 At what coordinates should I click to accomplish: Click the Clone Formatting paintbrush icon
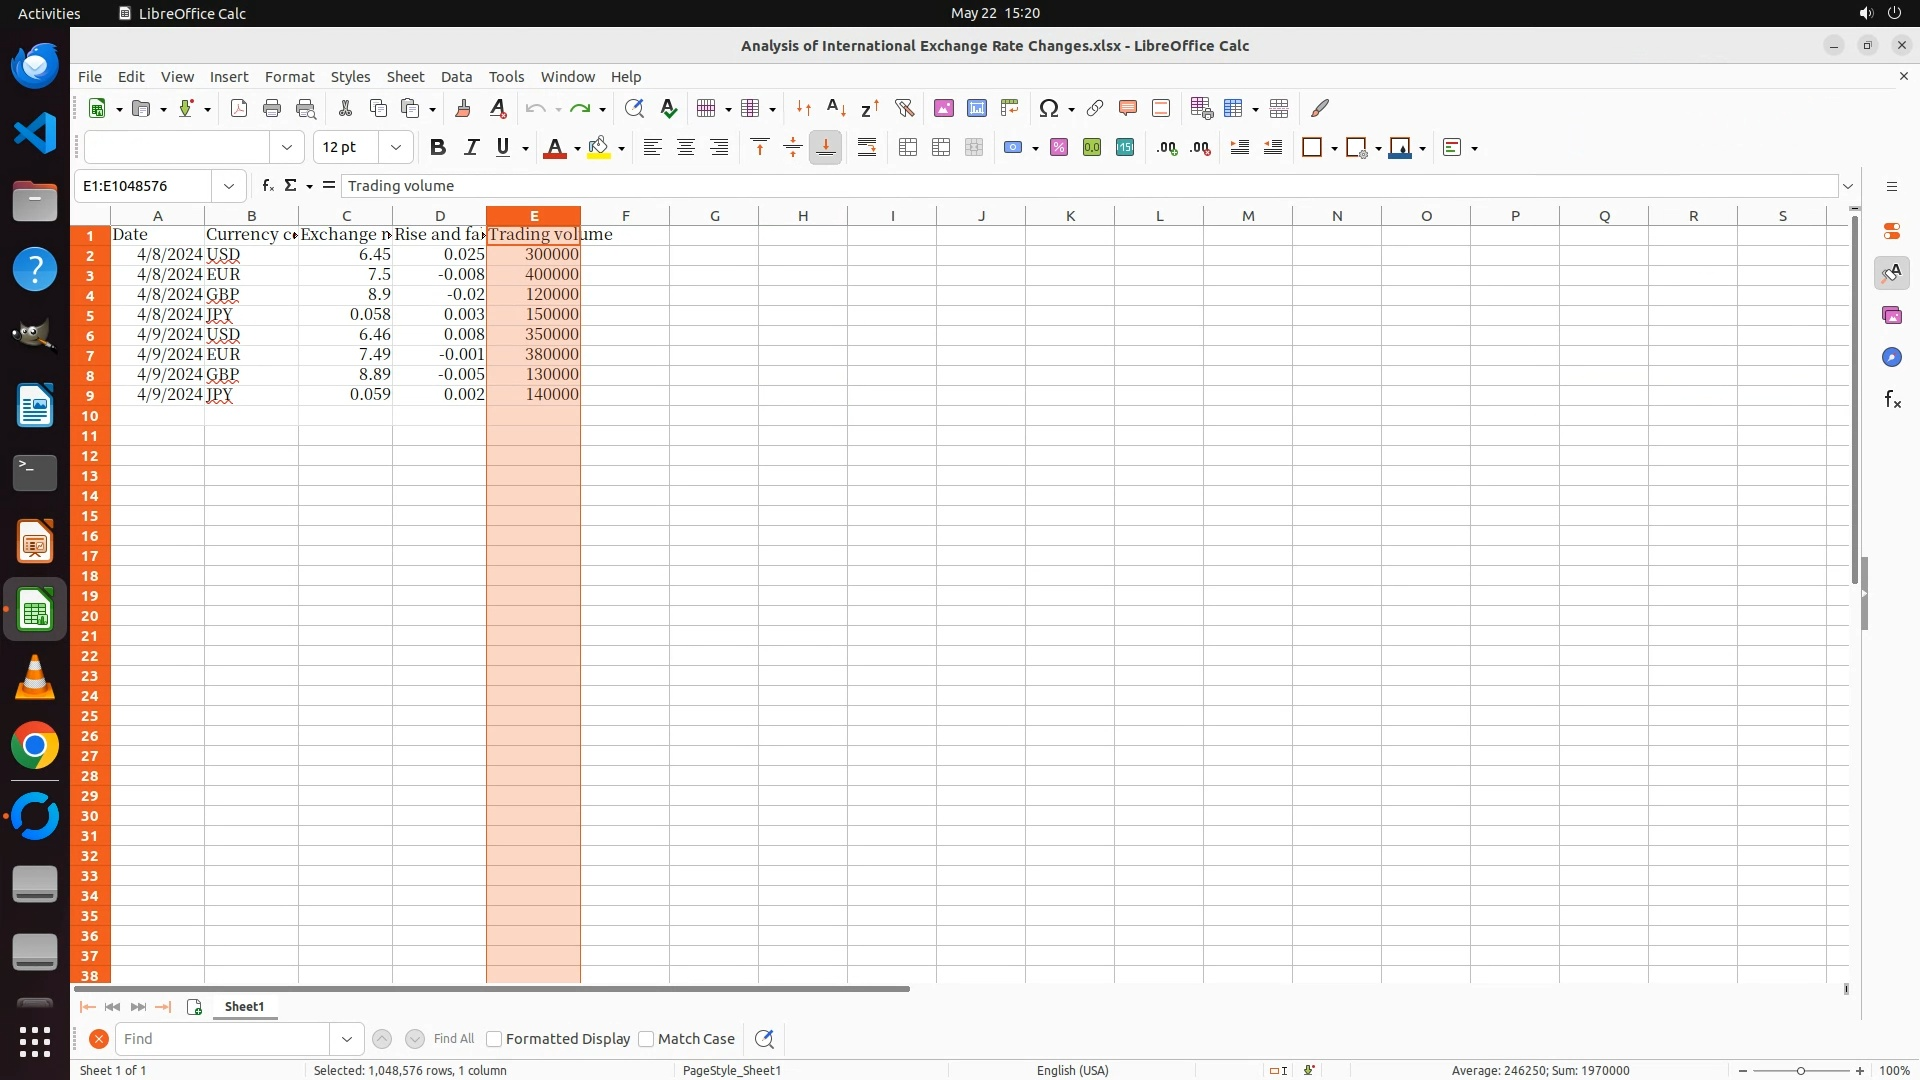(x=463, y=108)
